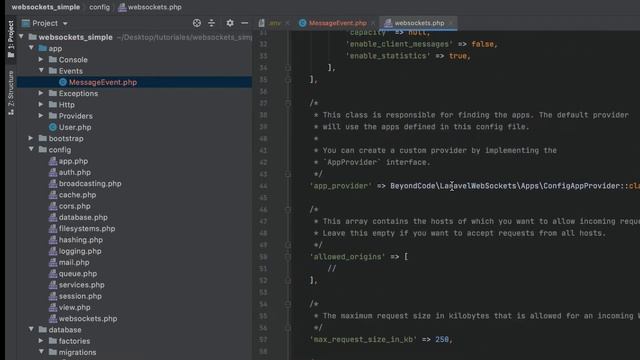This screenshot has width=640, height=360.
Task: Open hashing.php in config folder
Action: pos(81,240)
